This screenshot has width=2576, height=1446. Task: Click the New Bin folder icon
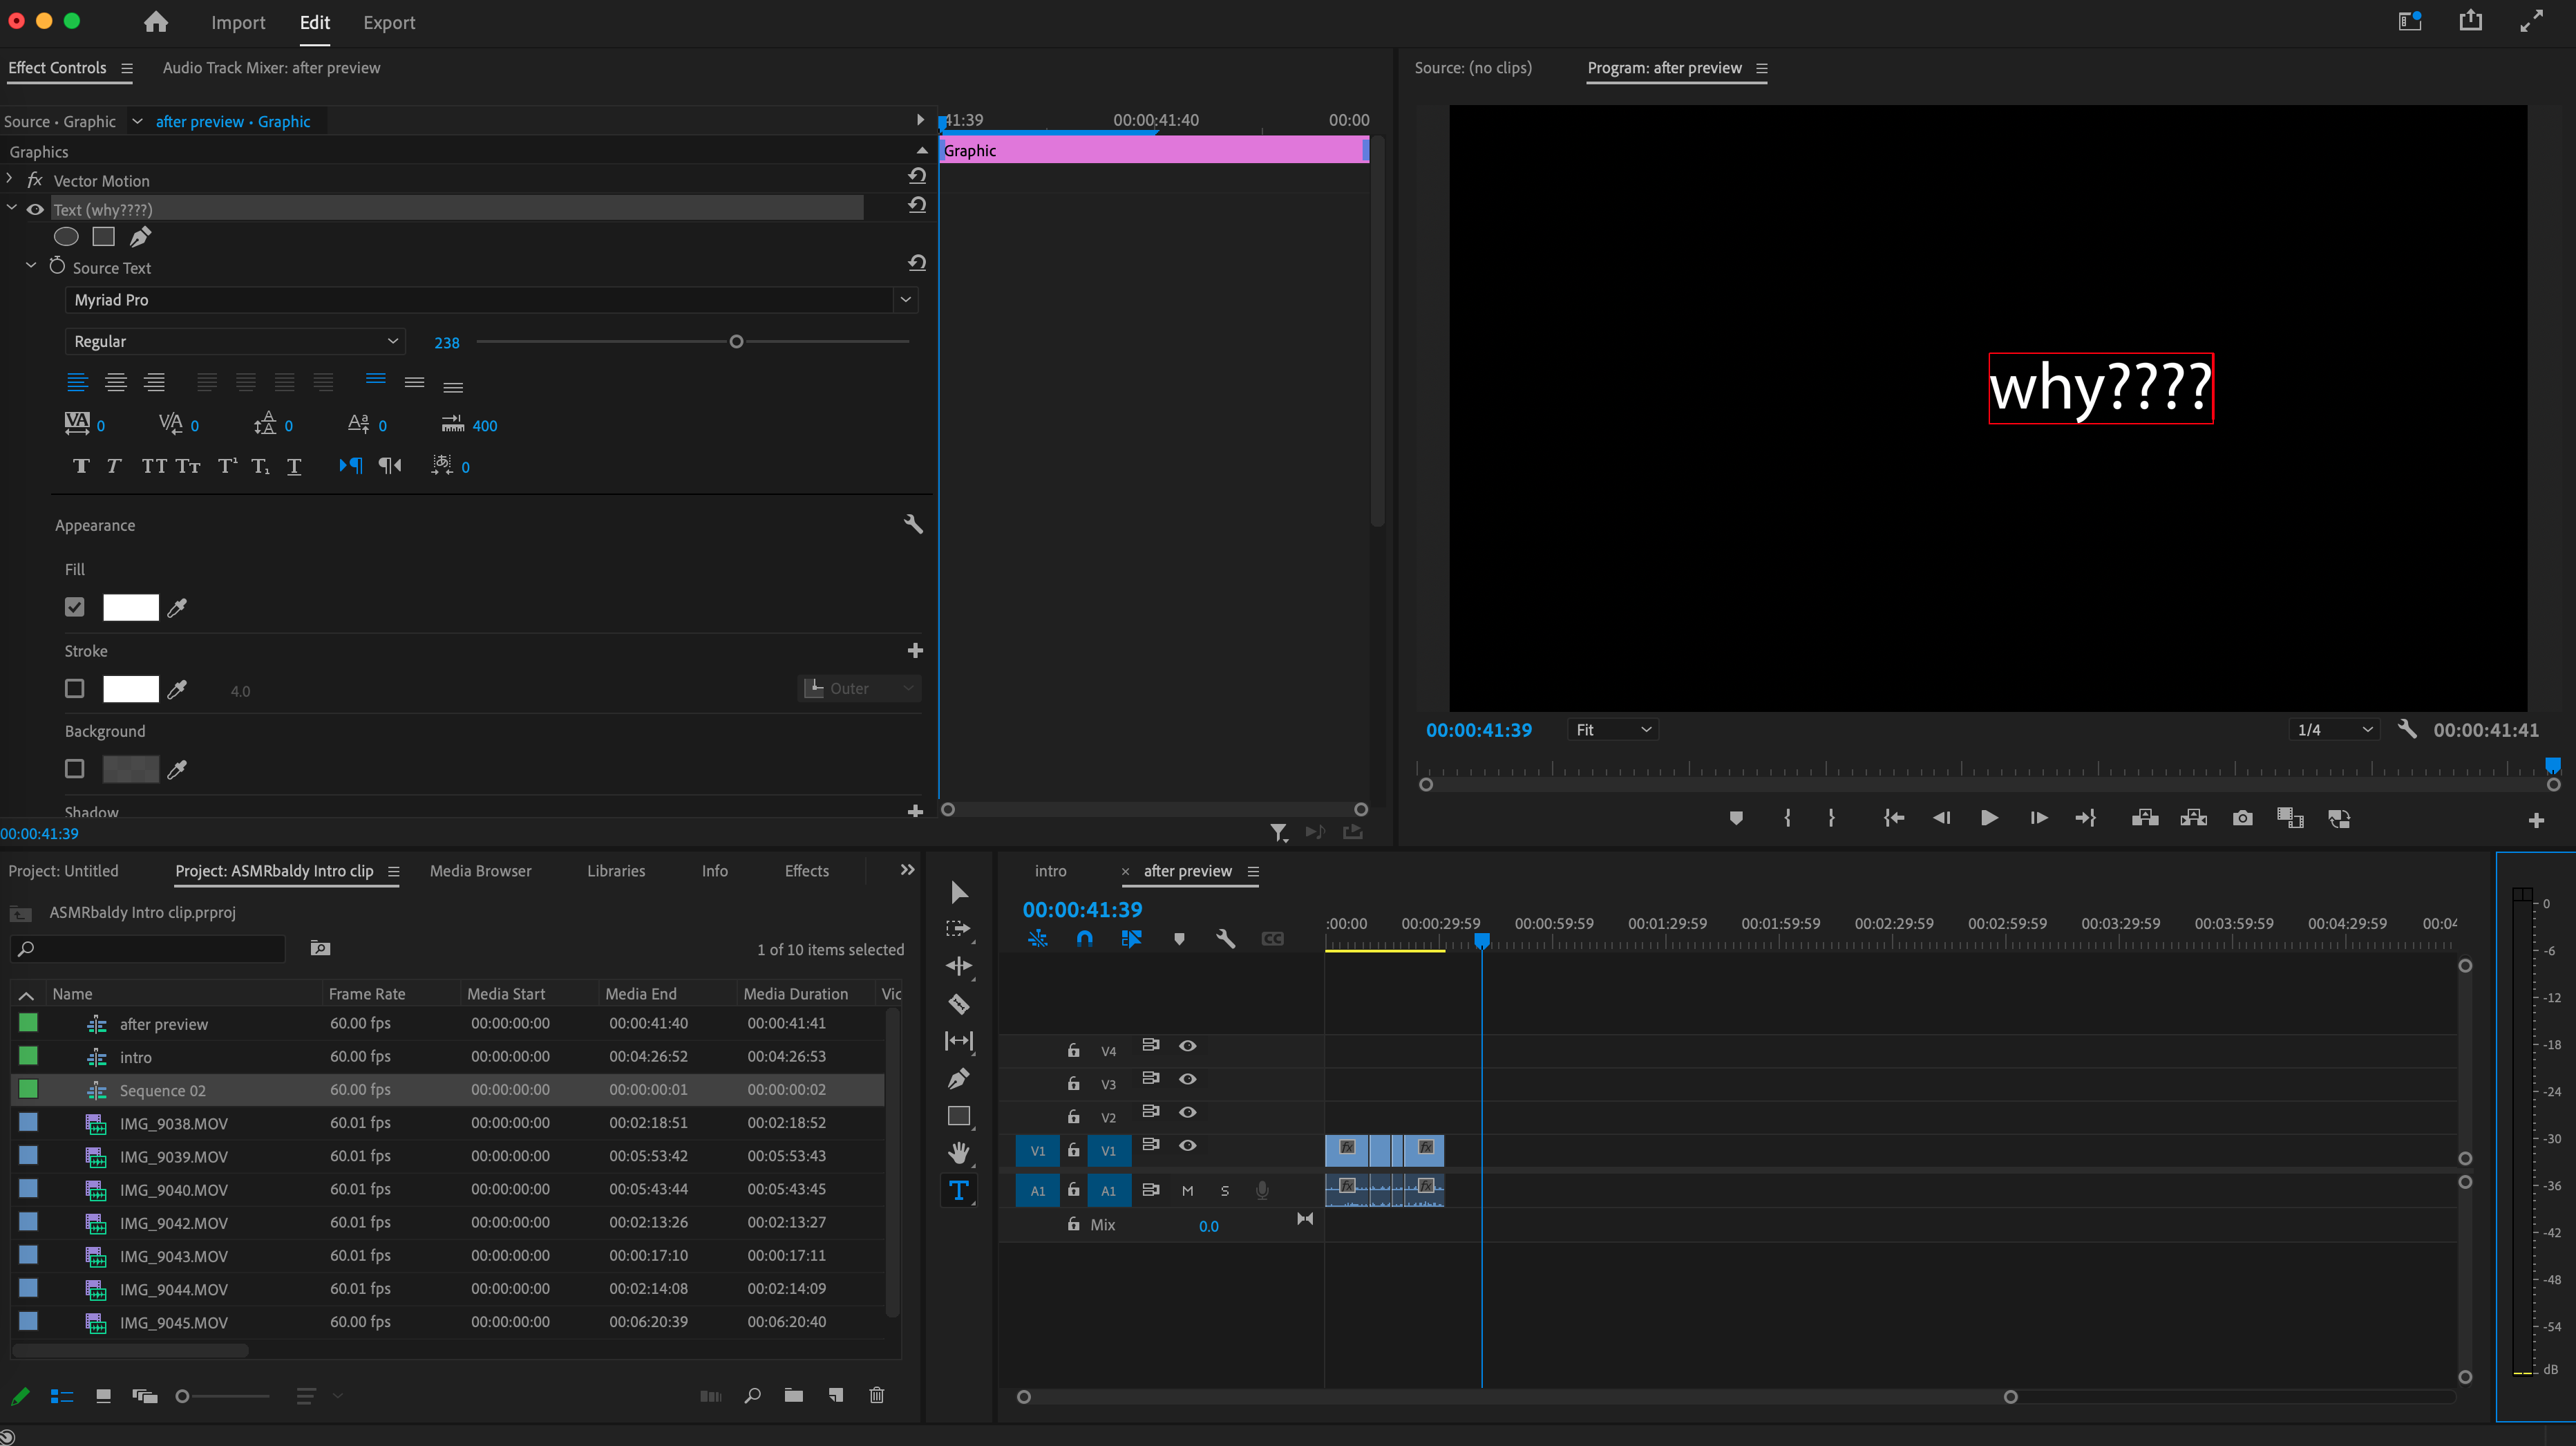(x=793, y=1395)
